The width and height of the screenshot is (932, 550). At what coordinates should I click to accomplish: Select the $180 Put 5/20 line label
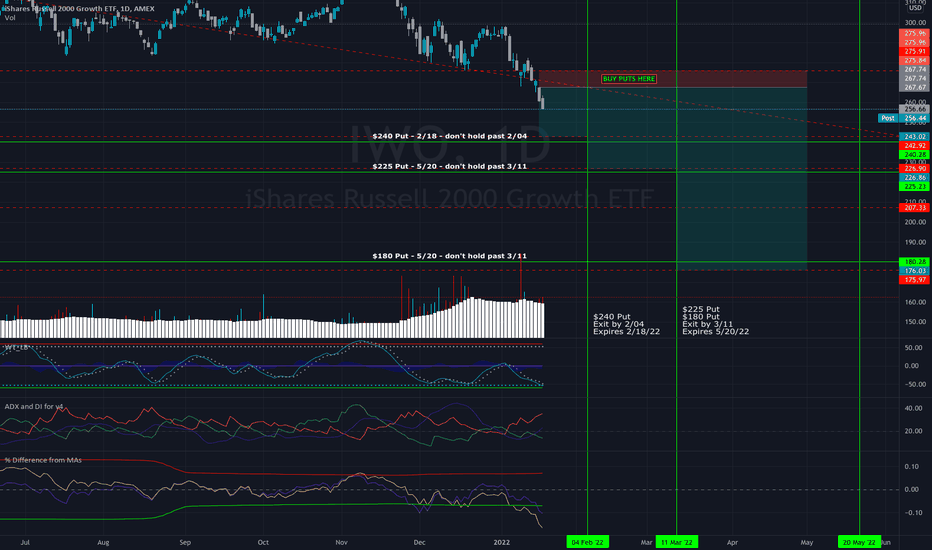(449, 256)
